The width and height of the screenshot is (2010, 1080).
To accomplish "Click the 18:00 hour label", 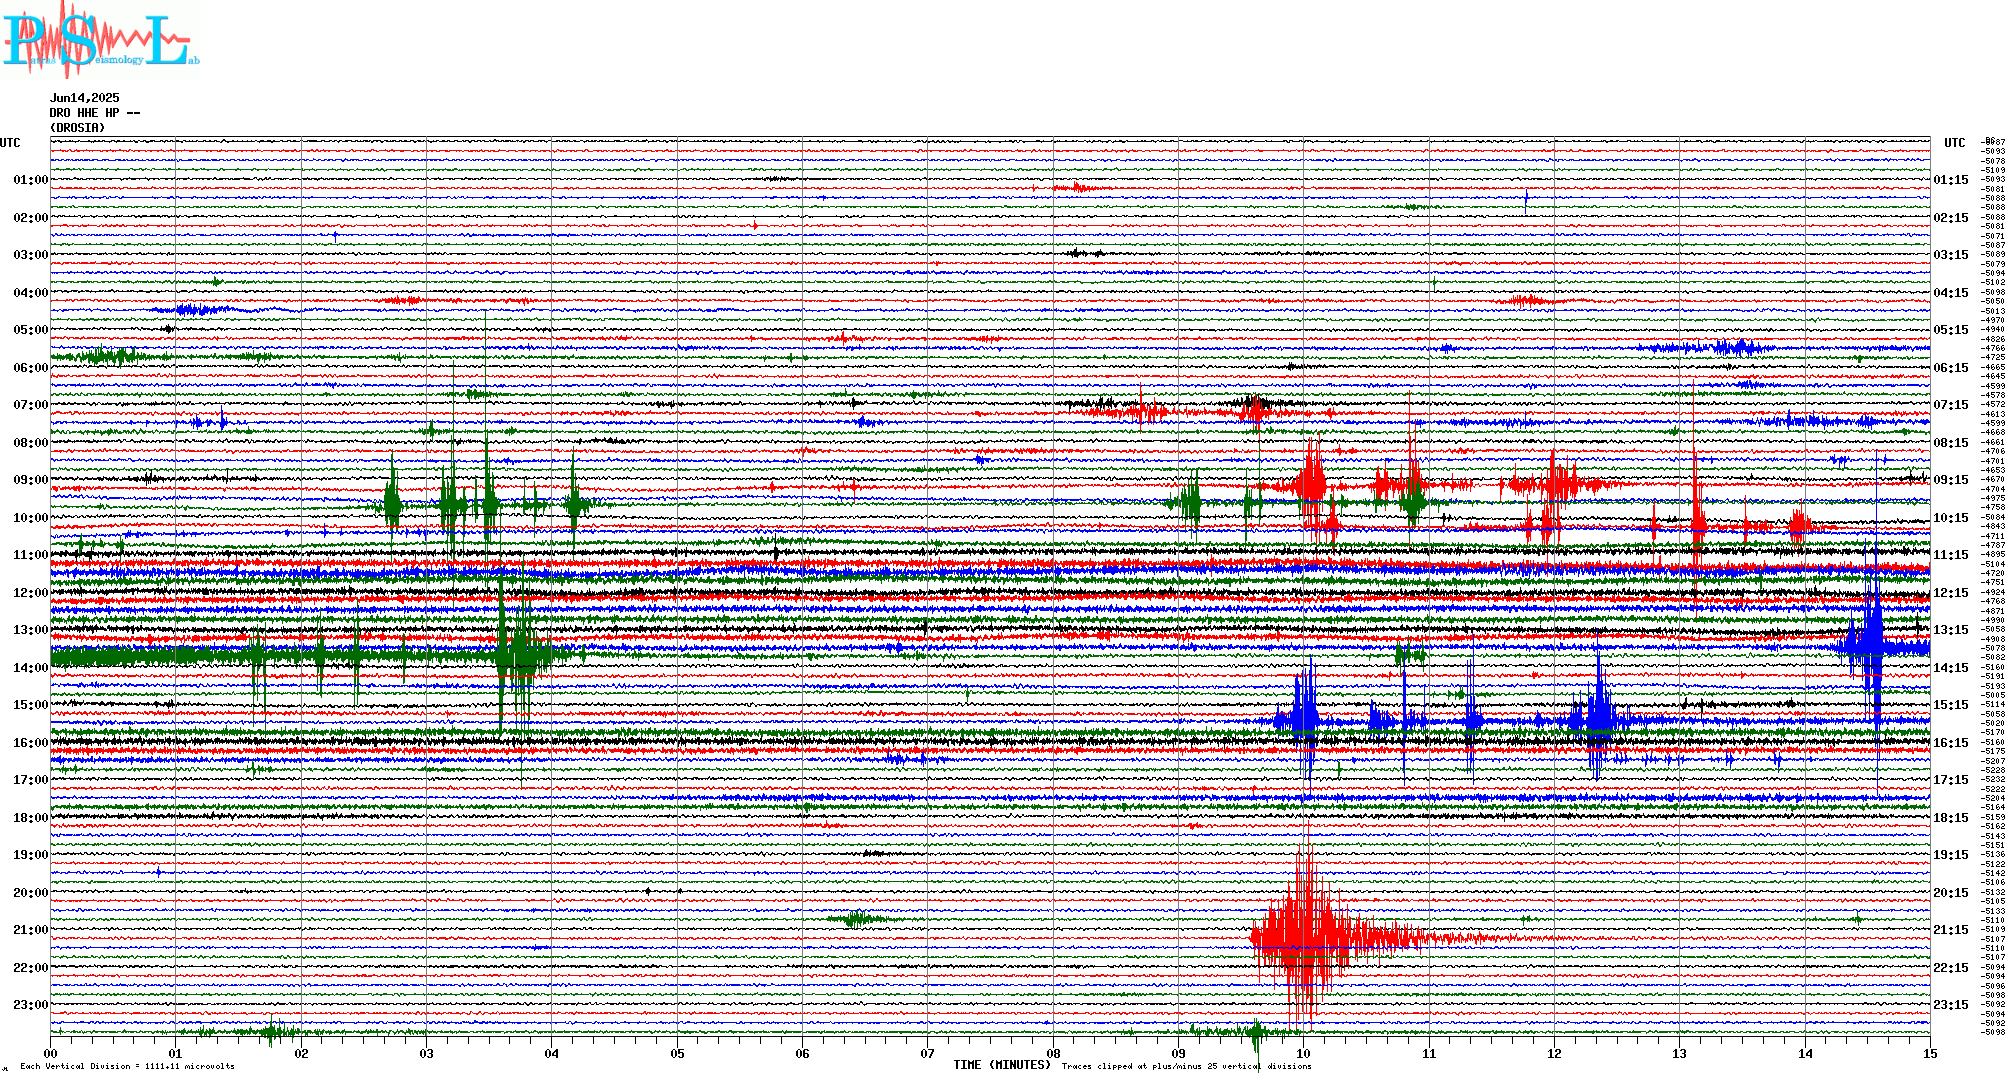I will tap(30, 818).
